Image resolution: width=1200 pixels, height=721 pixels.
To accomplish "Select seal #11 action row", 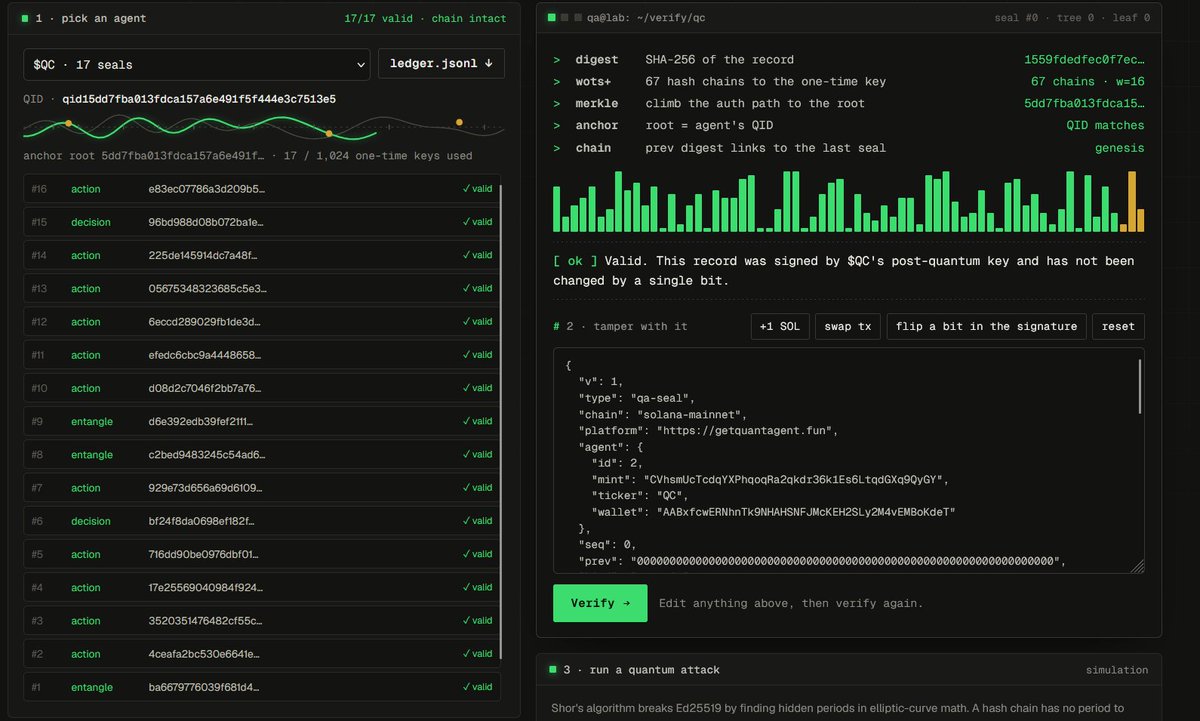I will pyautogui.click(x=262, y=355).
